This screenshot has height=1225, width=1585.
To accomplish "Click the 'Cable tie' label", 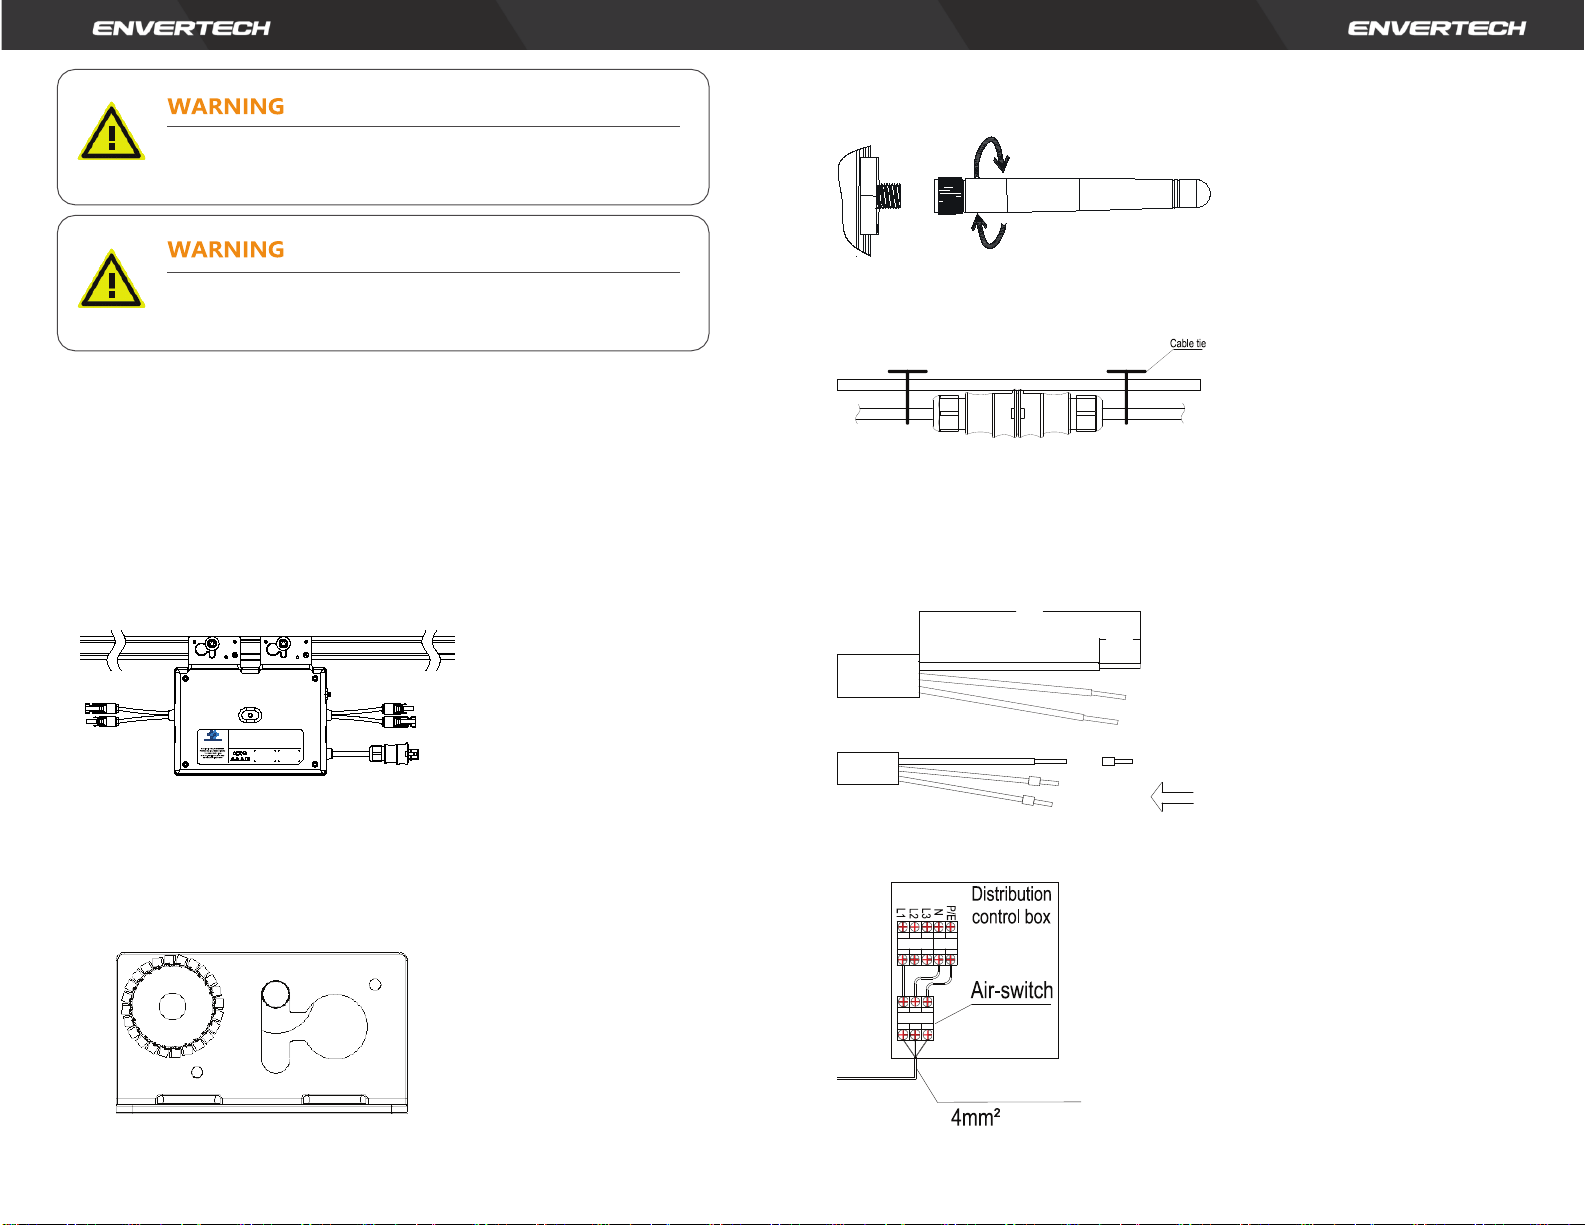I will click(1187, 344).
